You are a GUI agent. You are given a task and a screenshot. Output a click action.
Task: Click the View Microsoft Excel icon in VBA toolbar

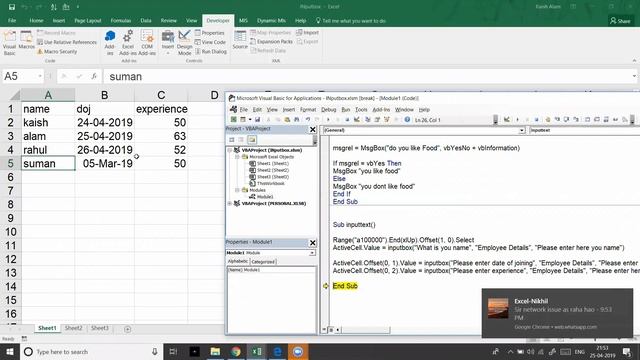click(x=234, y=120)
